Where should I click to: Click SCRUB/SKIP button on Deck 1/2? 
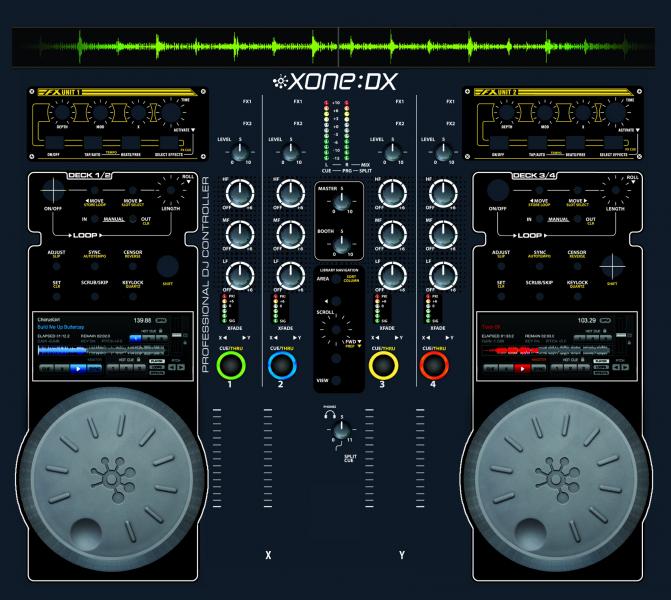(x=95, y=296)
